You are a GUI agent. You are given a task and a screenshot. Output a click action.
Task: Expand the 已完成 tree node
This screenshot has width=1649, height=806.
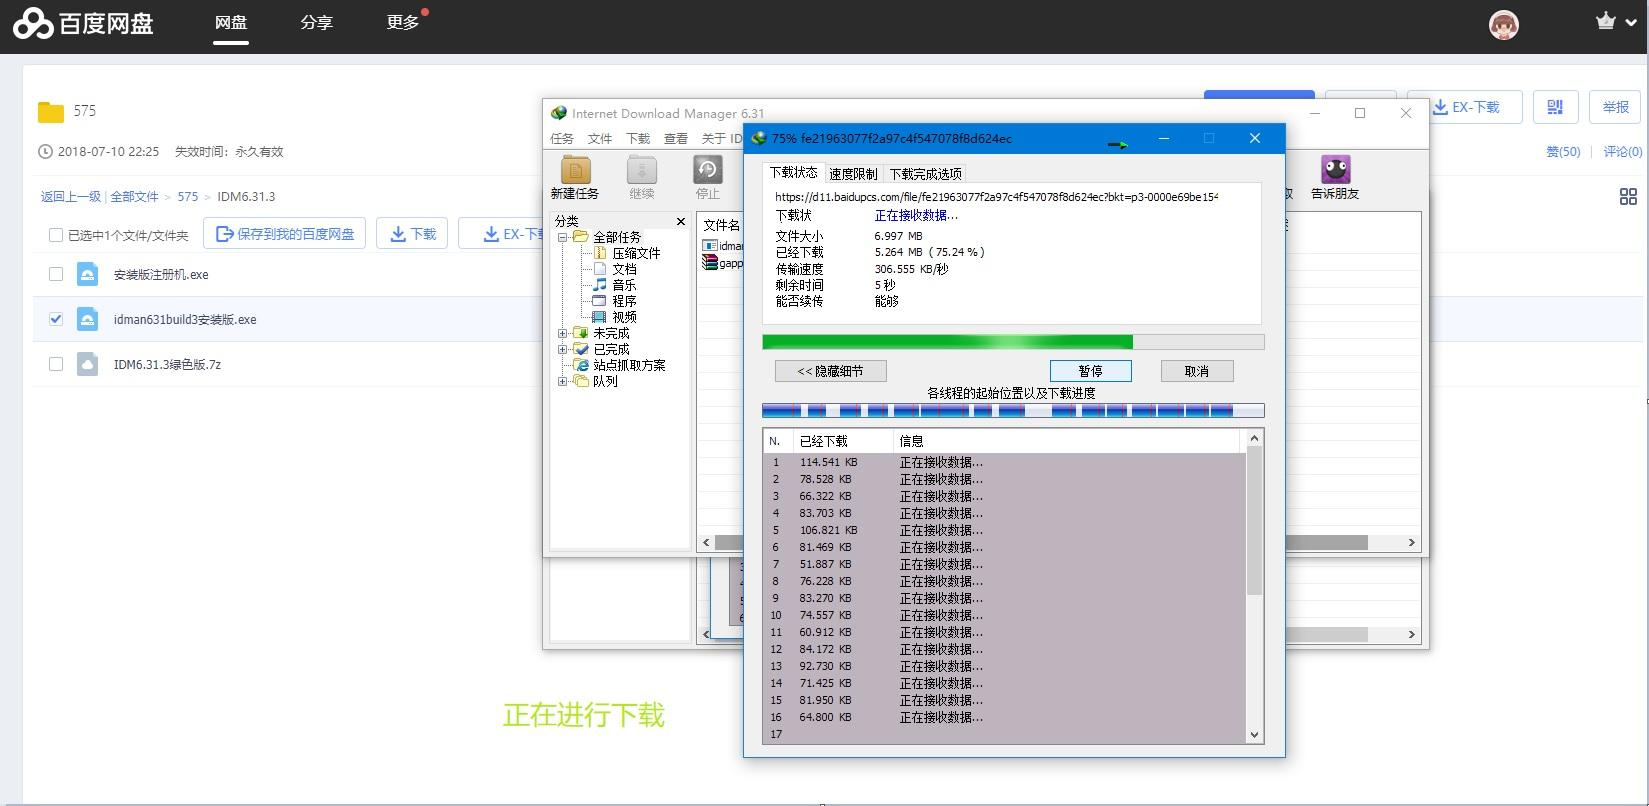[562, 349]
